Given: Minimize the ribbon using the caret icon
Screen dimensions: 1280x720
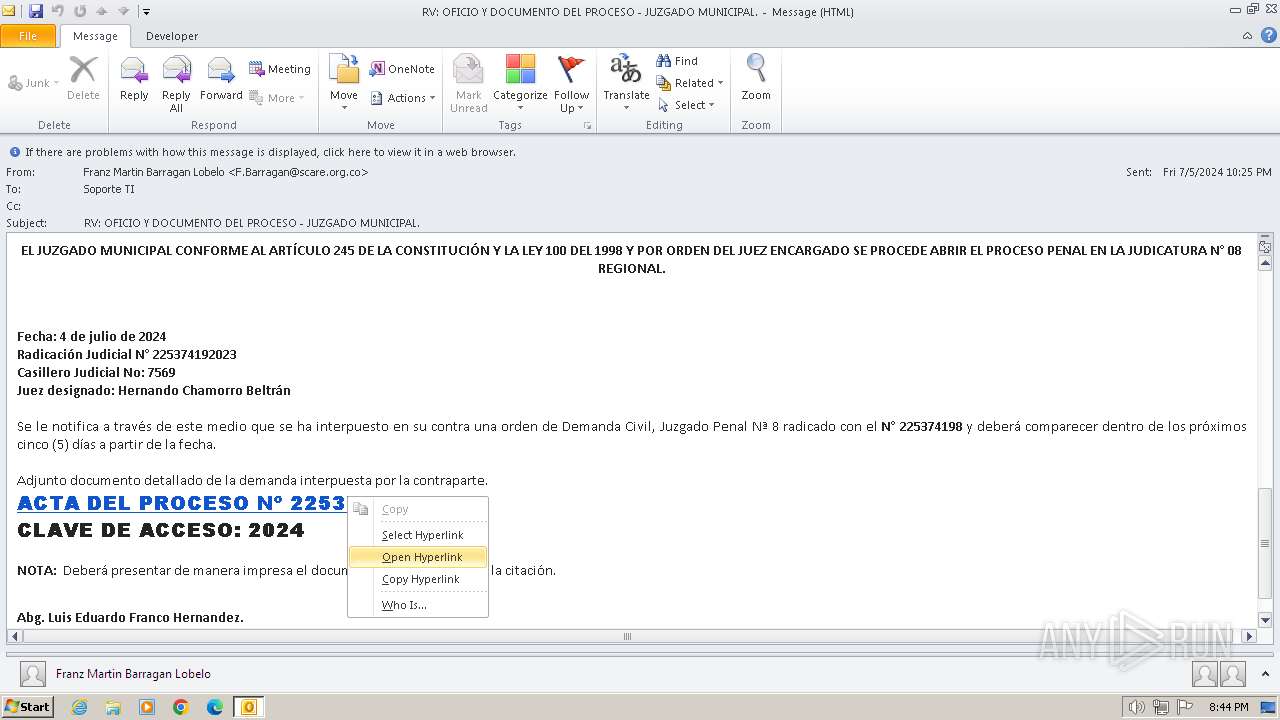Looking at the screenshot, I should point(1247,36).
